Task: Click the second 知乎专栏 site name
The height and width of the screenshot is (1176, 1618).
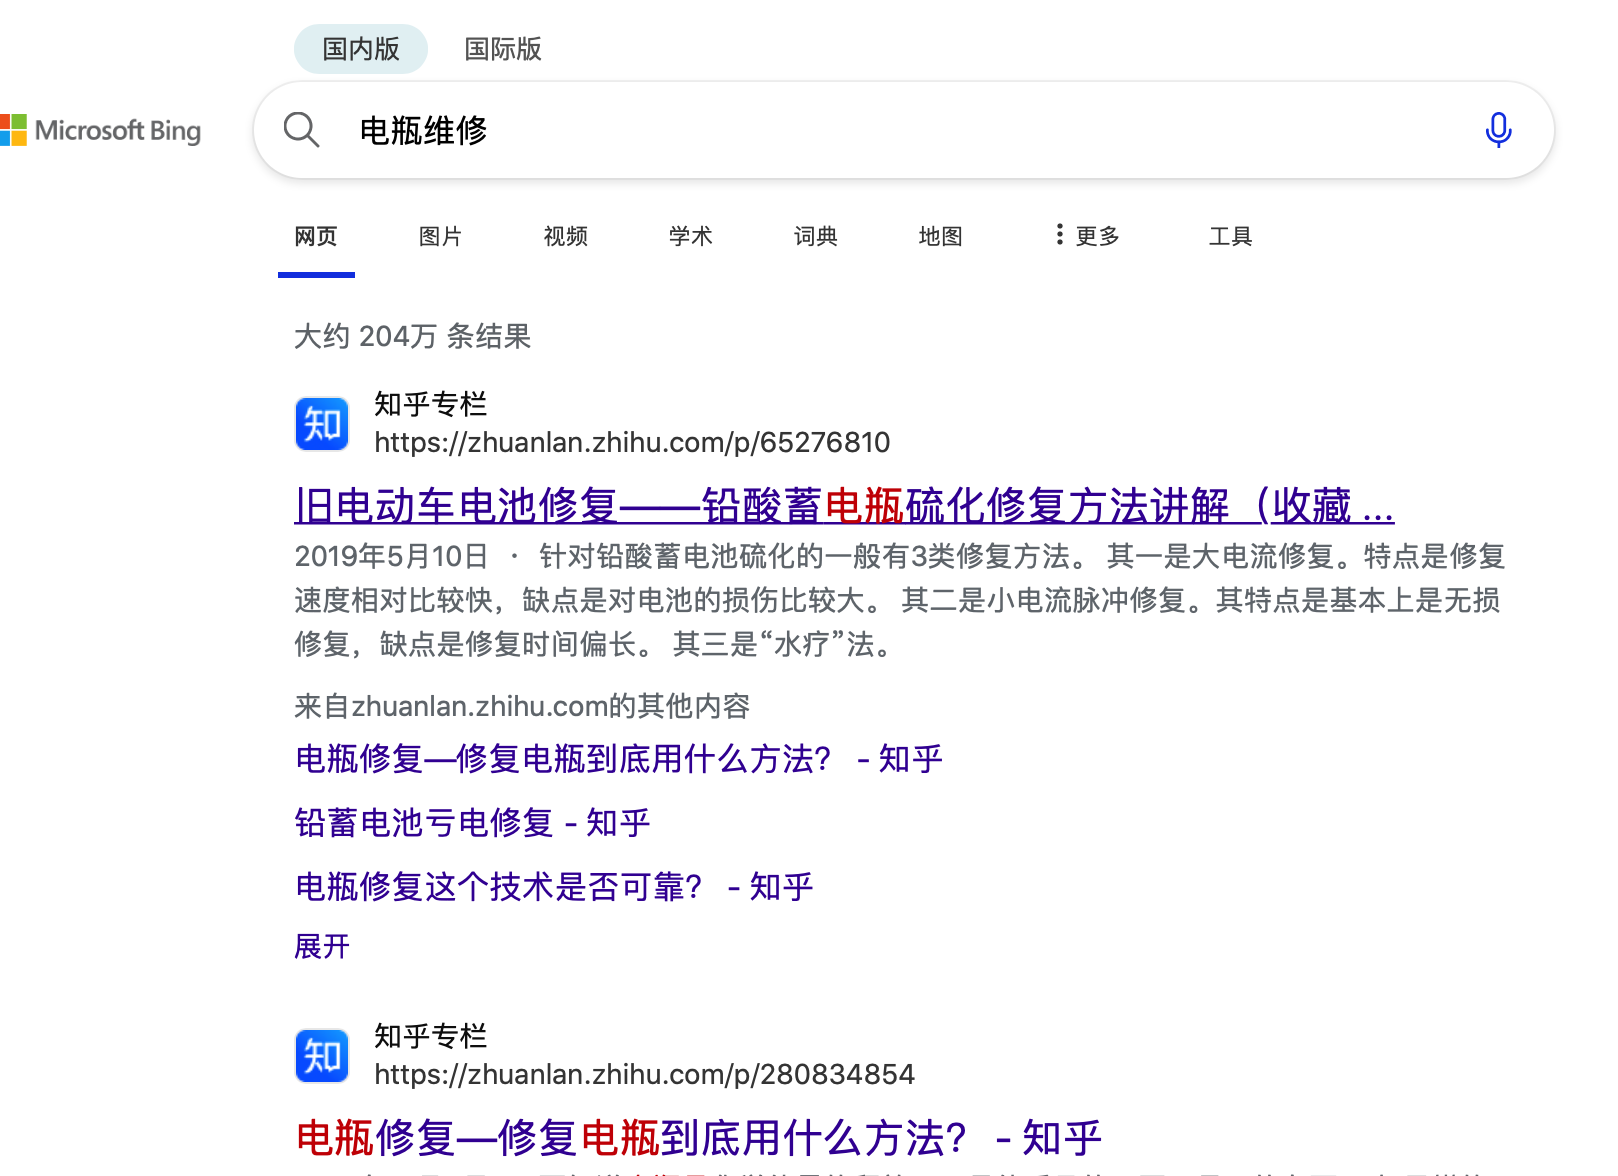Action: coord(430,1036)
